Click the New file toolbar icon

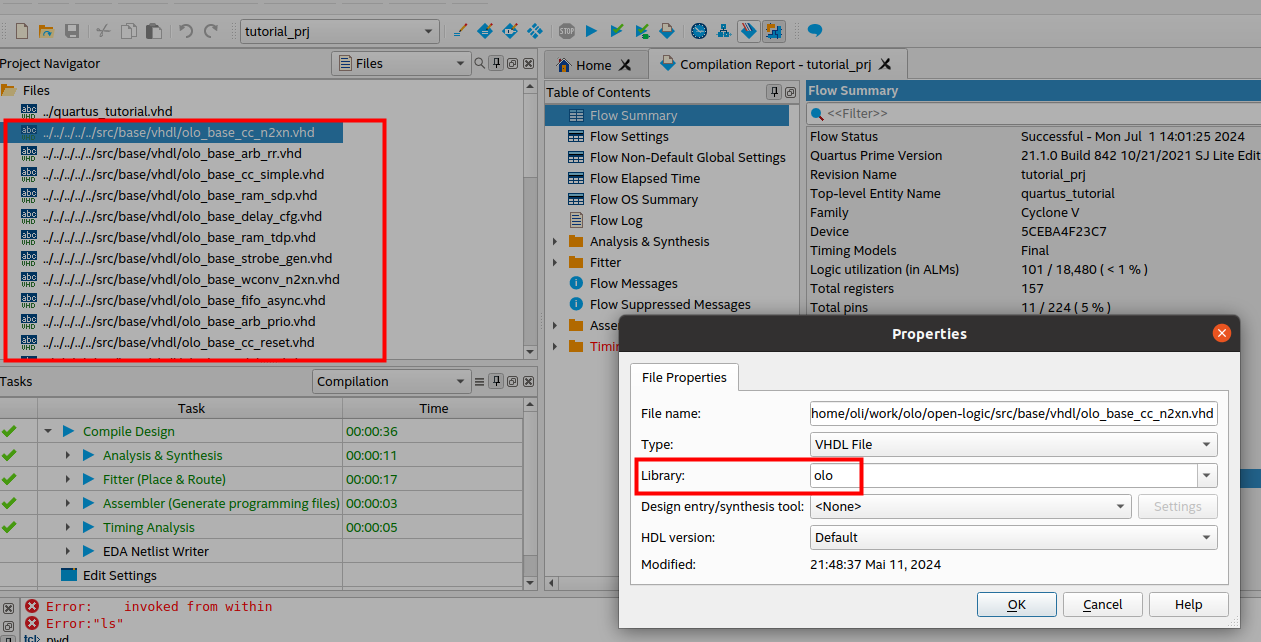pos(21,31)
